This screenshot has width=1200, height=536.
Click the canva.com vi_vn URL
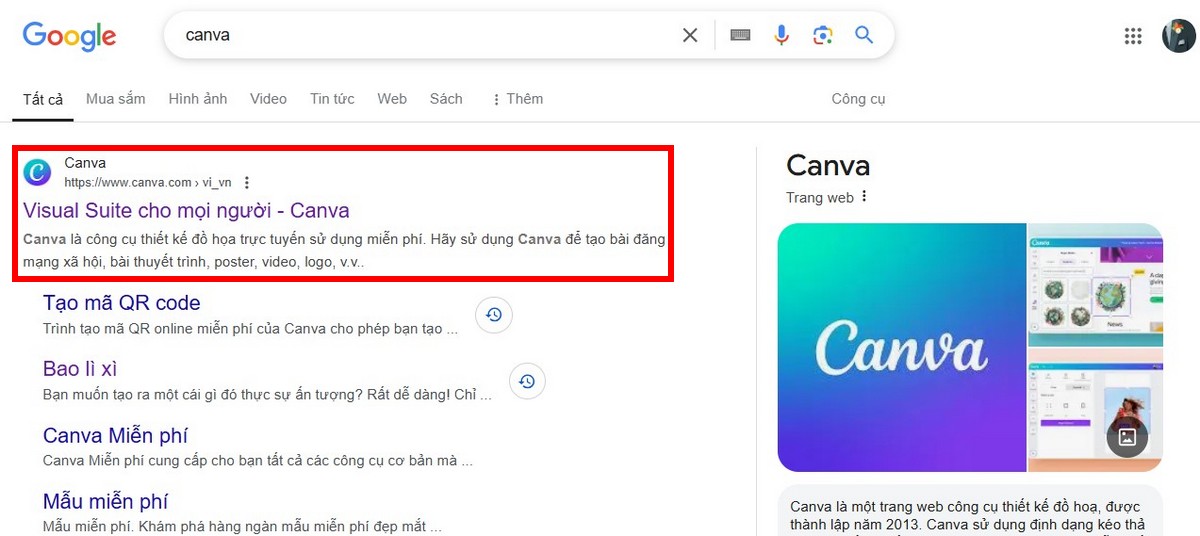(x=148, y=182)
